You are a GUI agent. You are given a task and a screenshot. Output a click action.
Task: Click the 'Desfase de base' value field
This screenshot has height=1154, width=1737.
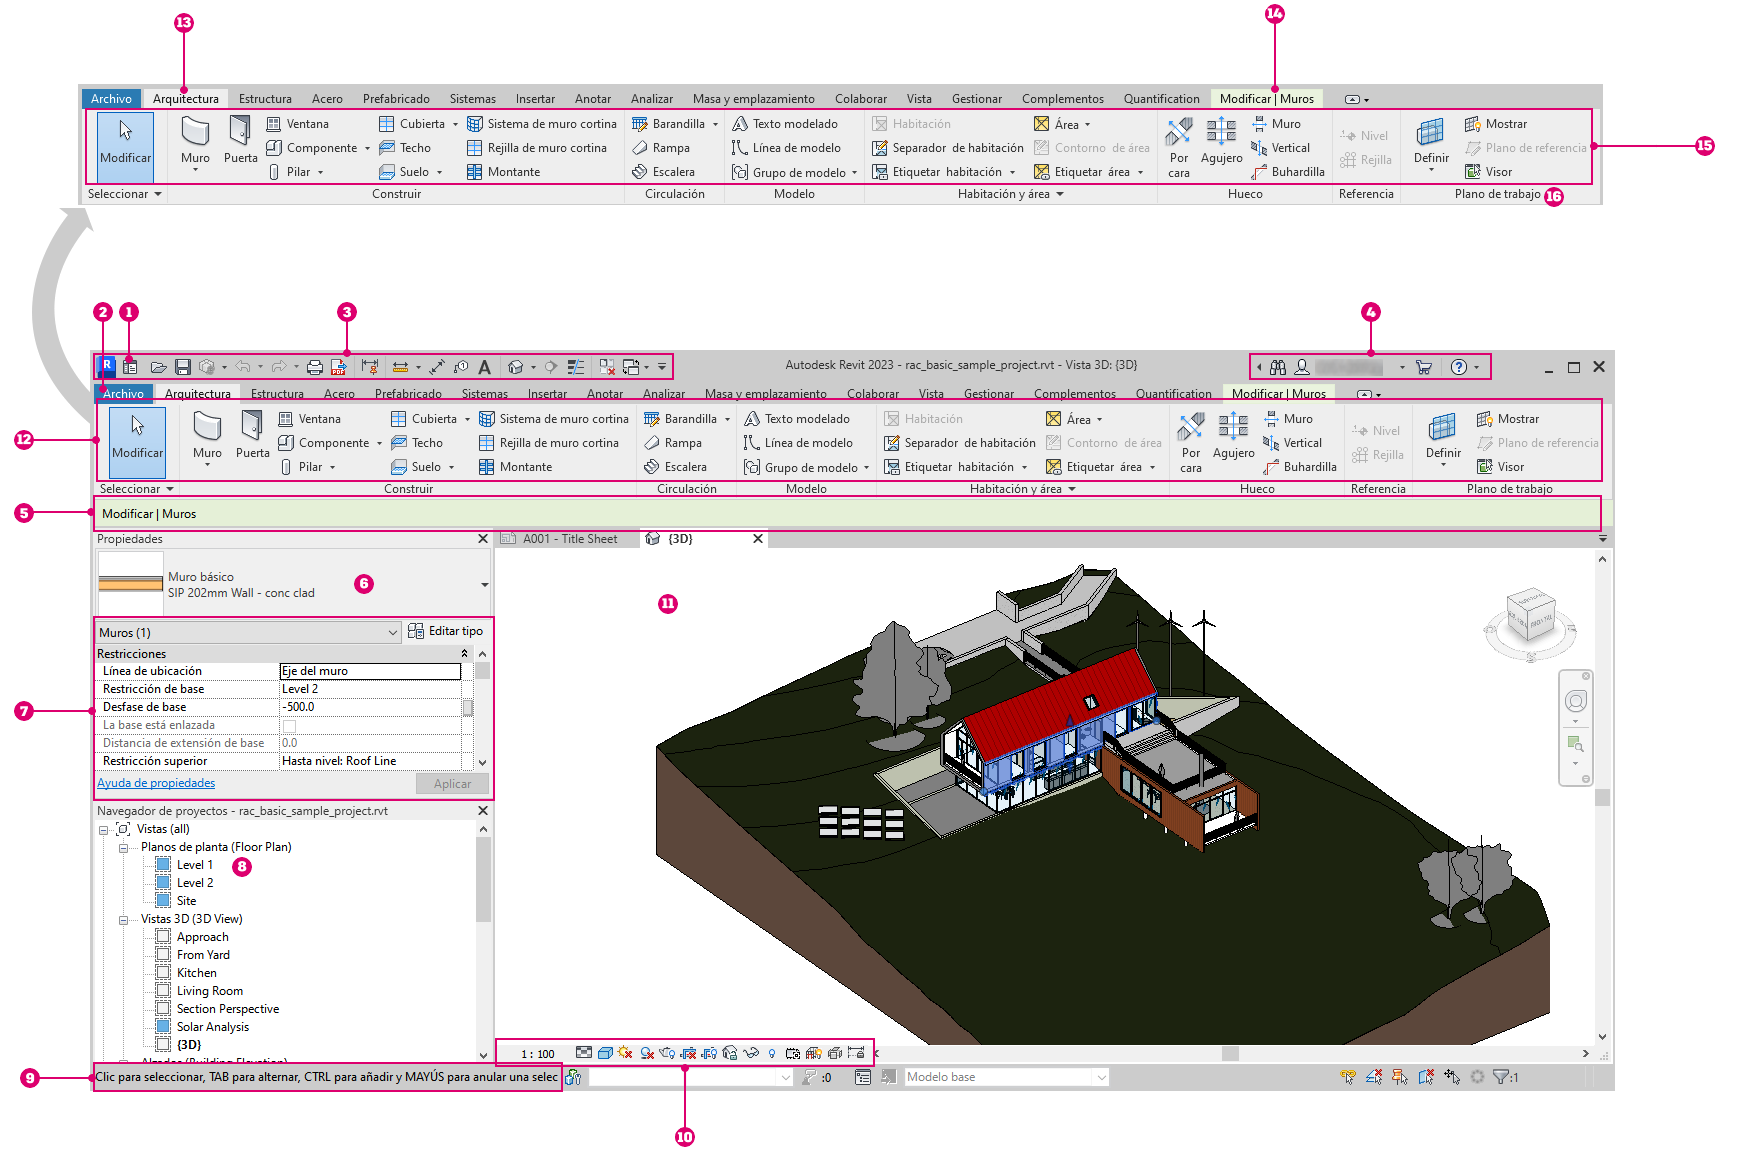pos(369,707)
